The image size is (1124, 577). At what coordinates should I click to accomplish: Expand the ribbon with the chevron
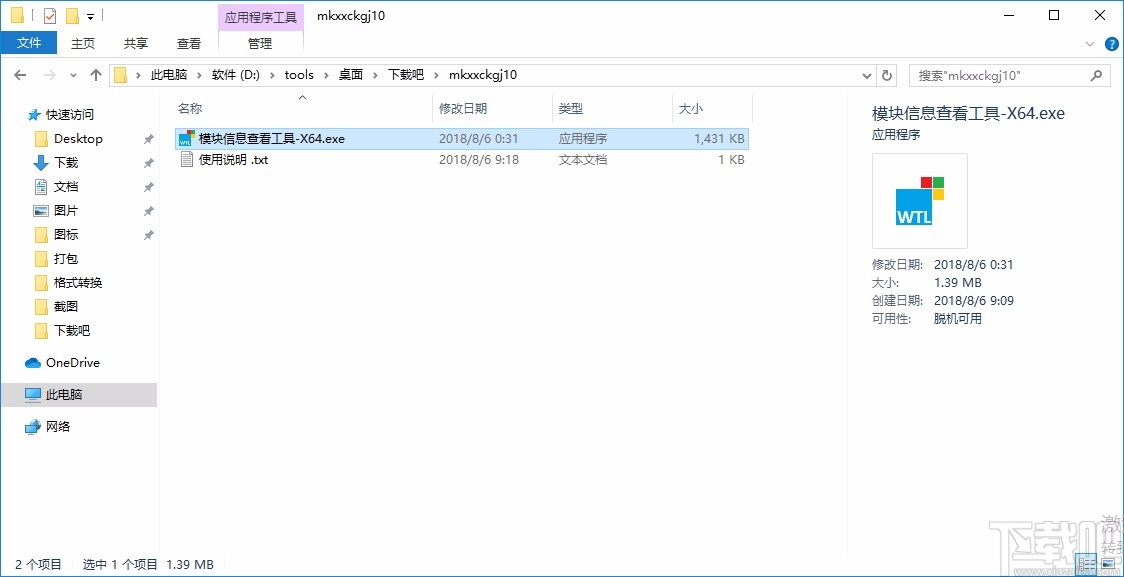coord(1090,44)
